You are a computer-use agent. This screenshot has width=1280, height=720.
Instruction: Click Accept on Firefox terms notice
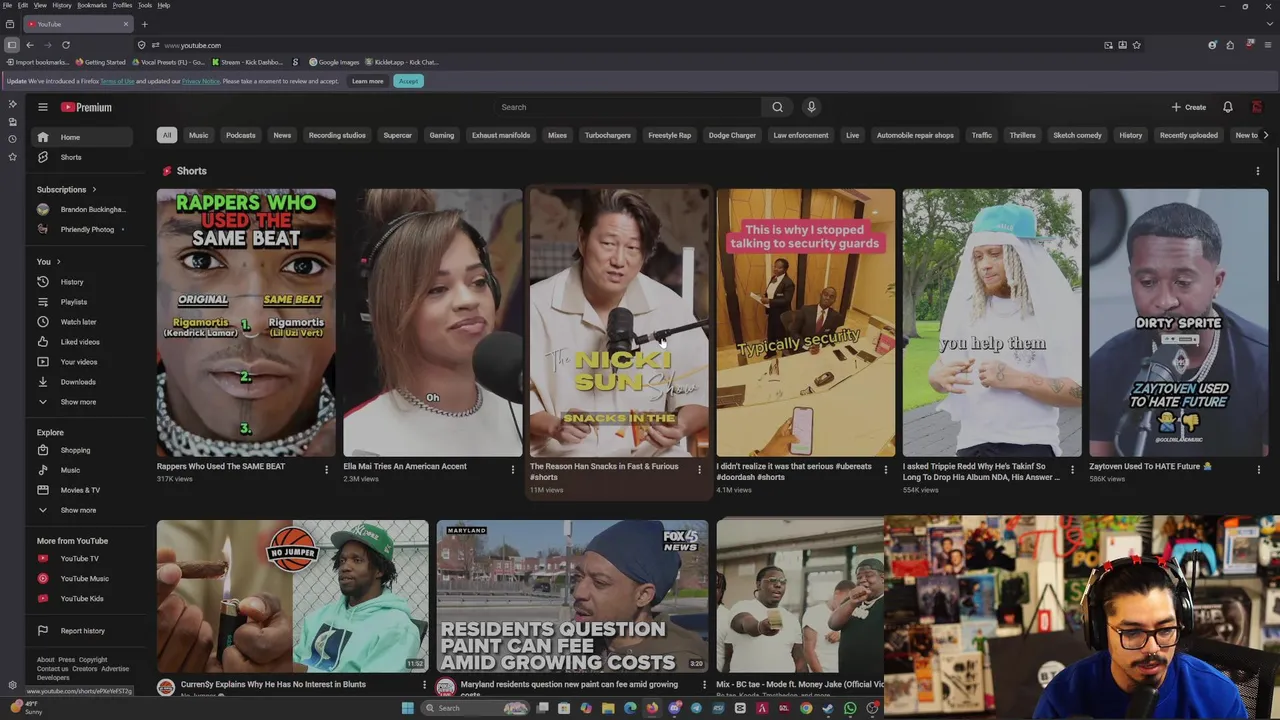point(408,81)
